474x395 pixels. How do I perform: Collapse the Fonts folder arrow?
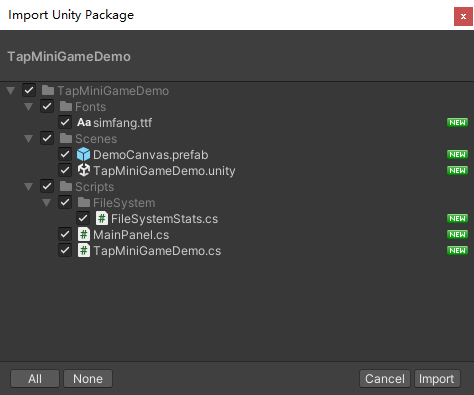(x=29, y=106)
